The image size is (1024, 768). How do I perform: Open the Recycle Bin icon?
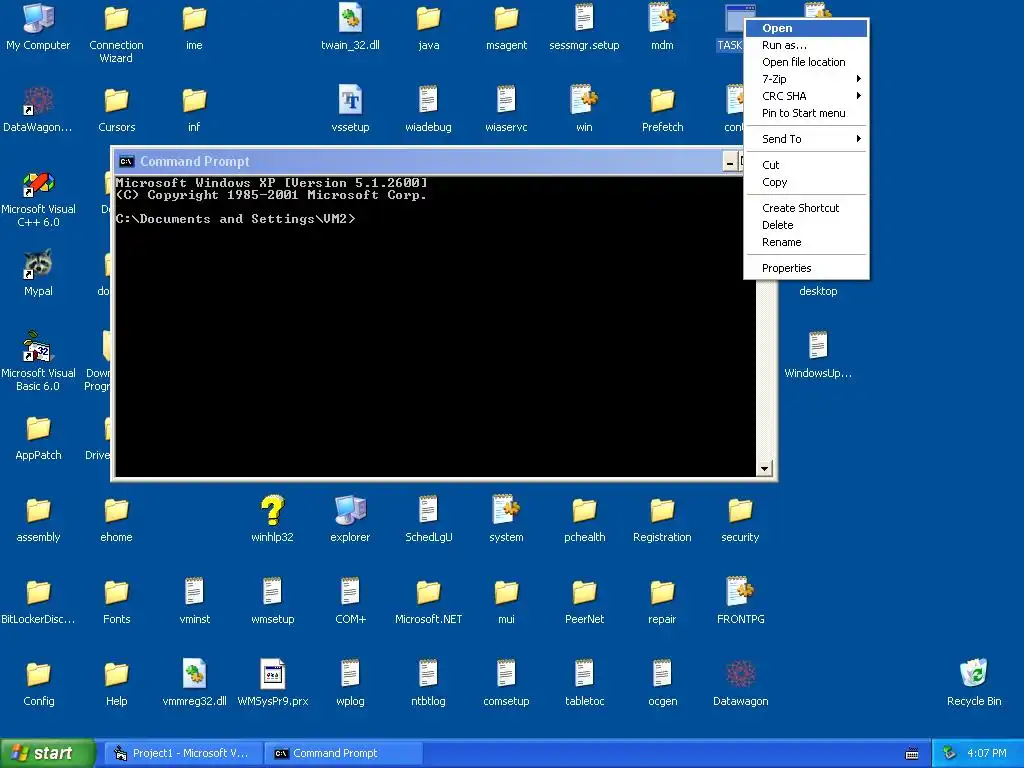pos(974,675)
